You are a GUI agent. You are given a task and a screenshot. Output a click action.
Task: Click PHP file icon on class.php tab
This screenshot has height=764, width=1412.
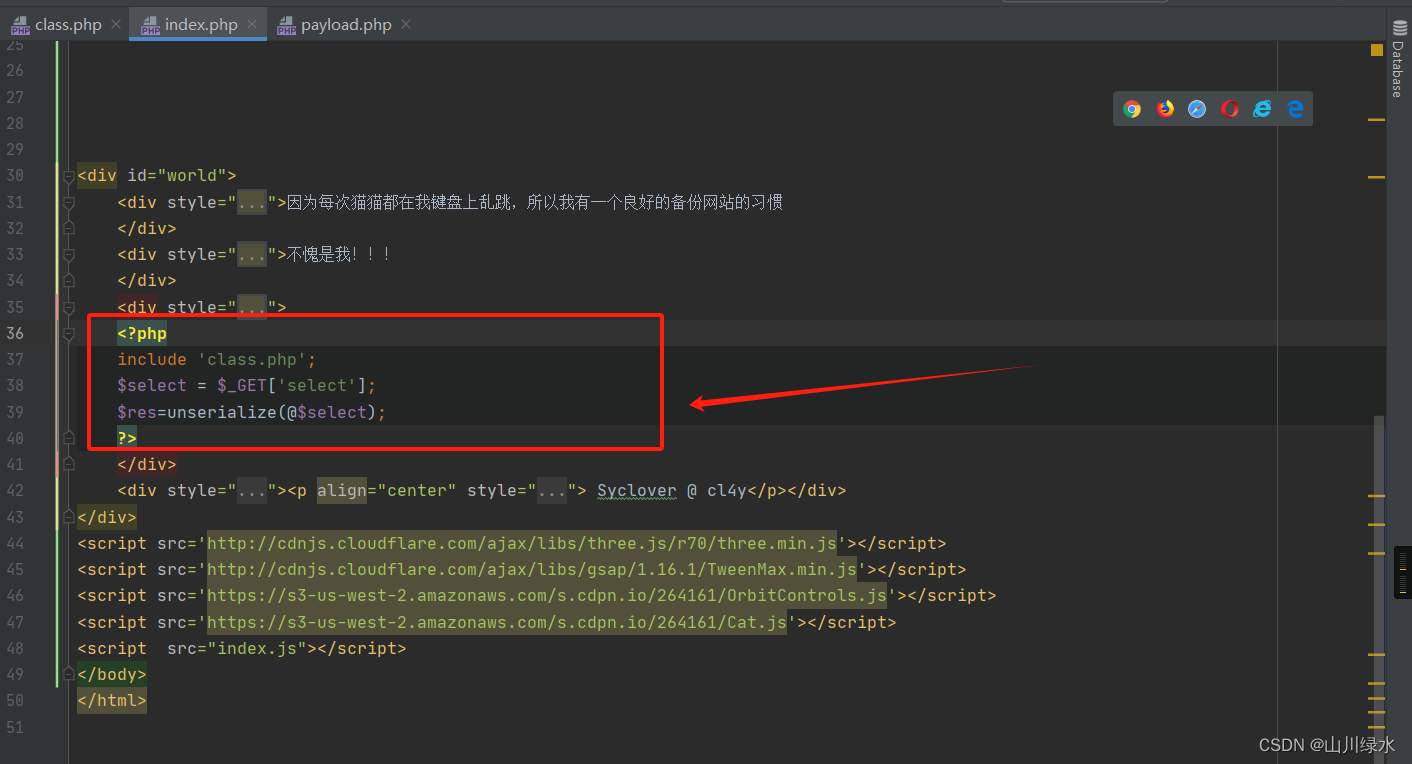point(20,25)
